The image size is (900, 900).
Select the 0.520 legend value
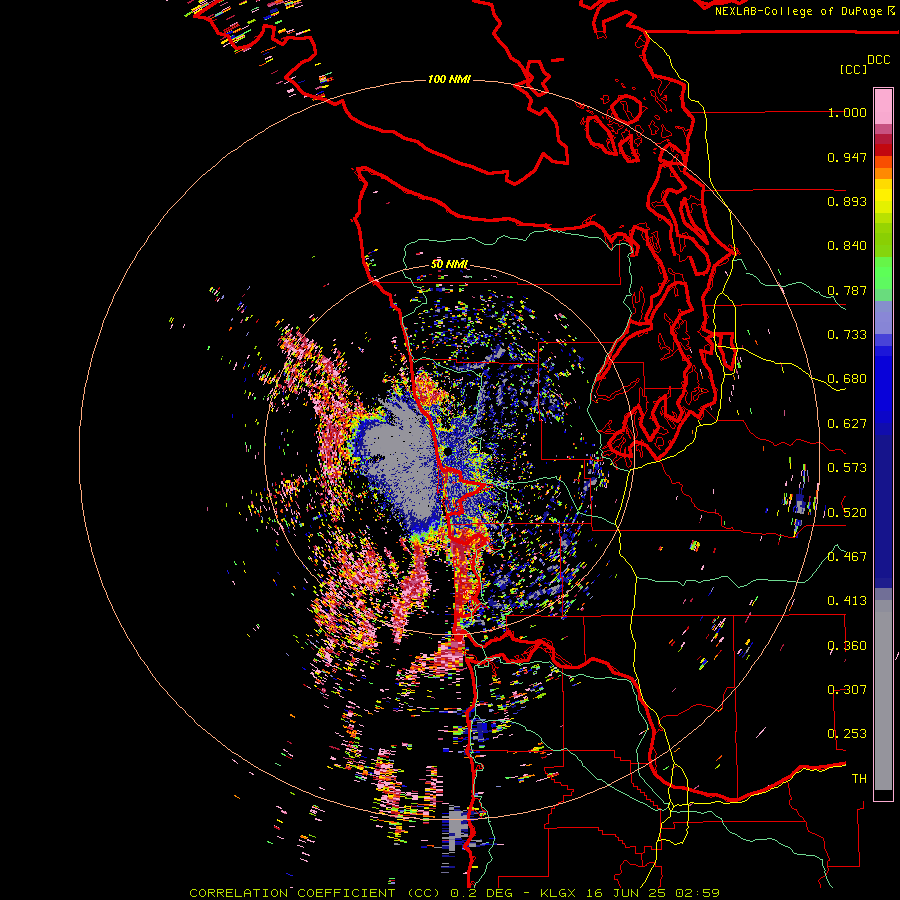847,513
